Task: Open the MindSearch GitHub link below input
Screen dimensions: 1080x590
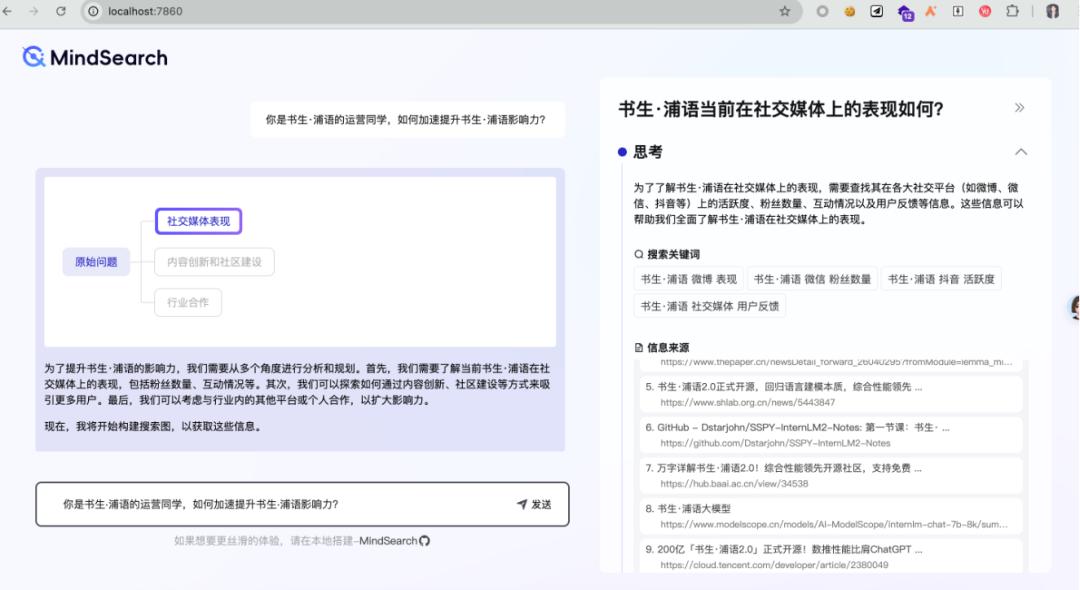Action: (x=395, y=540)
